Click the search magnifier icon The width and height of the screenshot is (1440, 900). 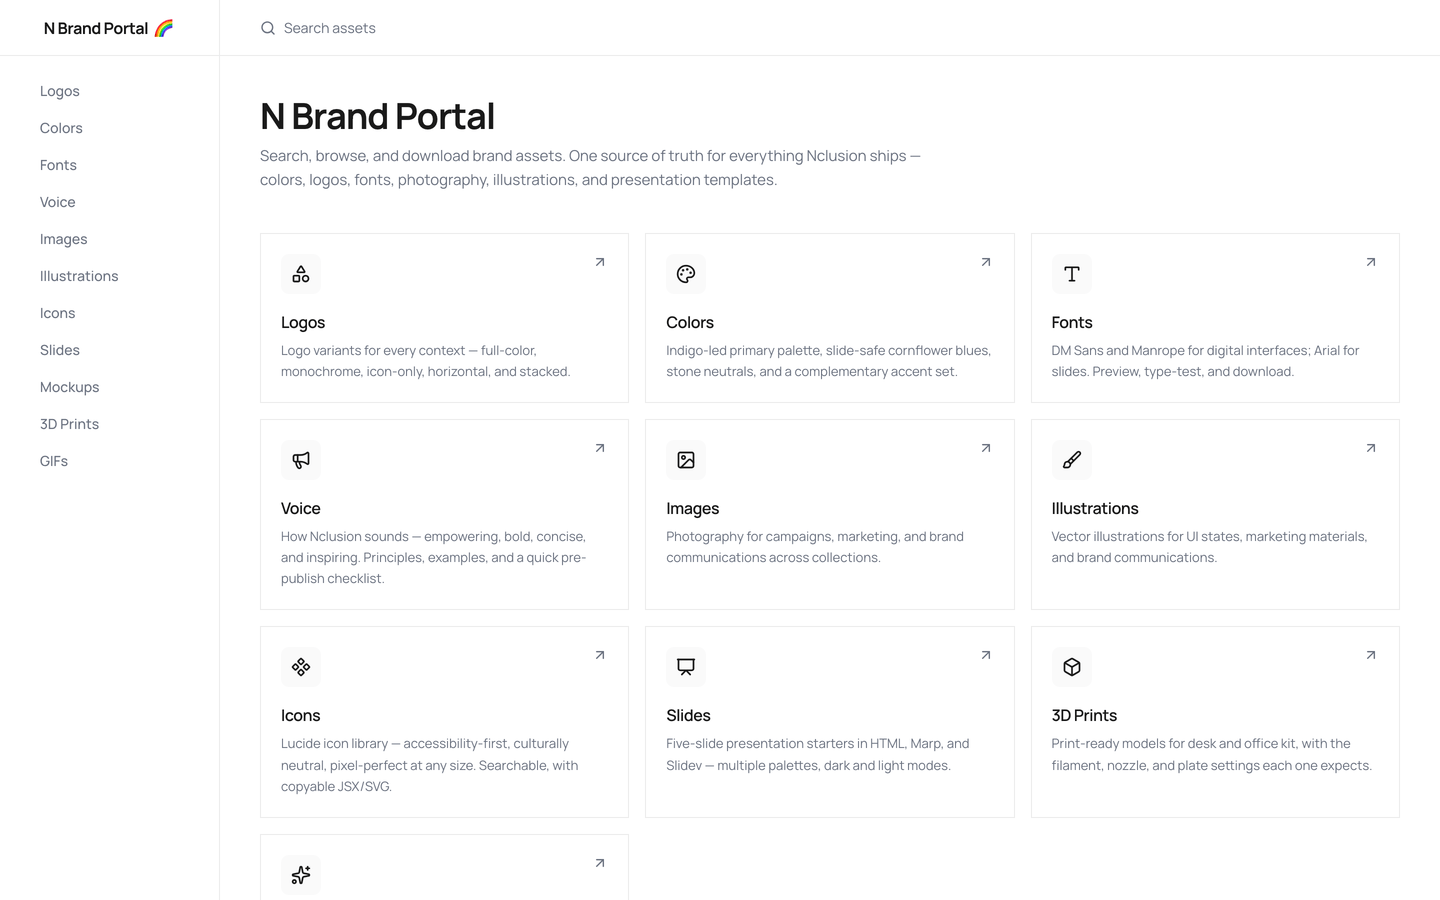tap(268, 28)
